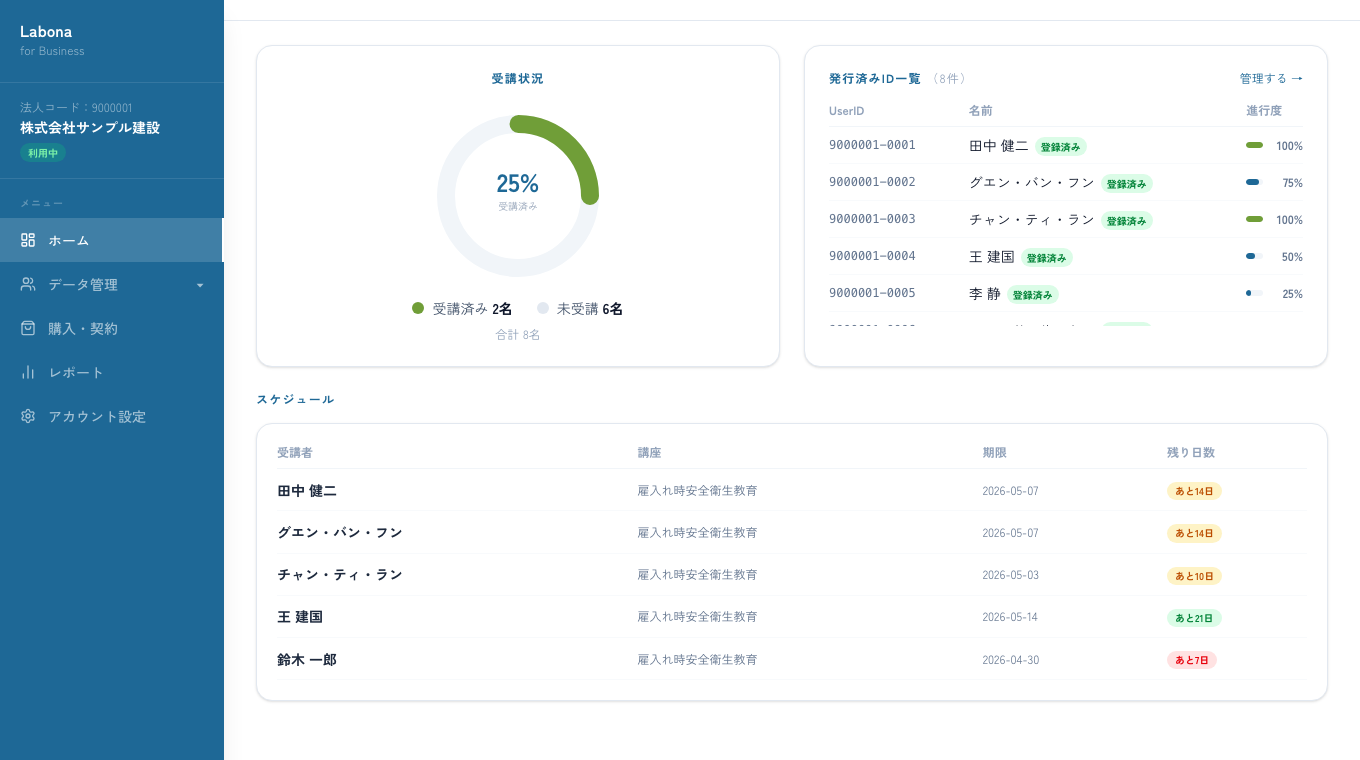
Task: Click the データ管理 people icon
Action: click(28, 284)
